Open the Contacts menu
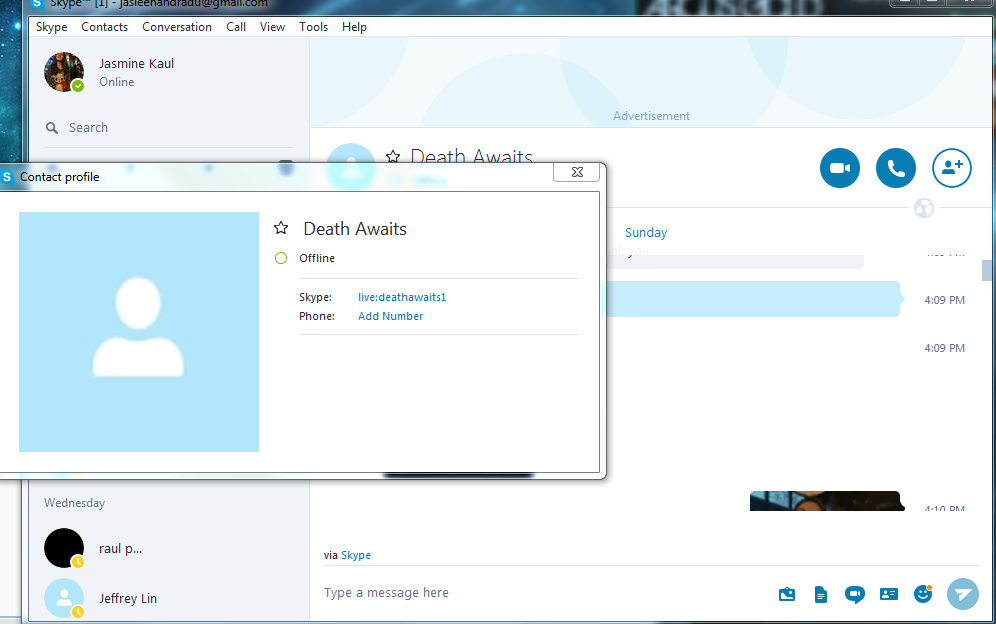 (105, 27)
